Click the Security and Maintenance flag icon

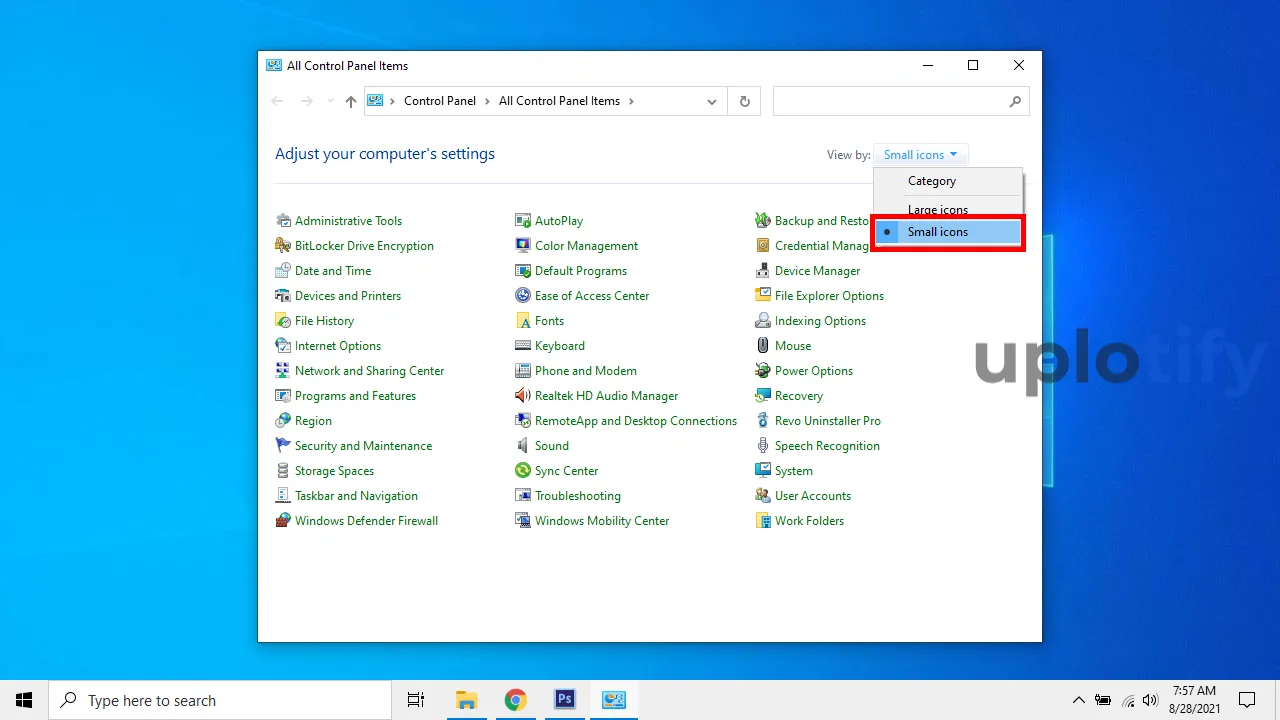click(283, 446)
